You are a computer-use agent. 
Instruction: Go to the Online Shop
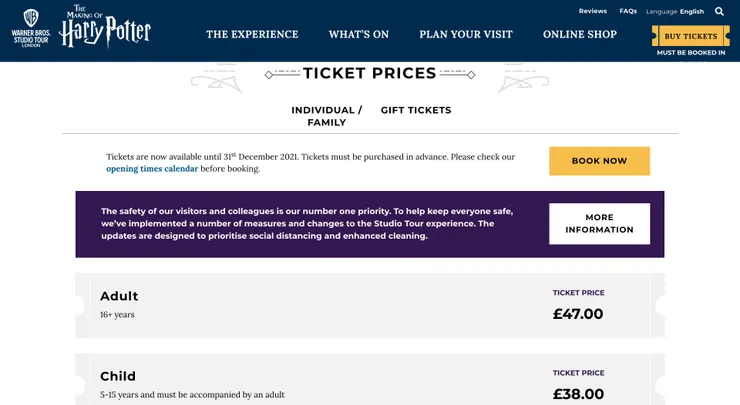(580, 34)
